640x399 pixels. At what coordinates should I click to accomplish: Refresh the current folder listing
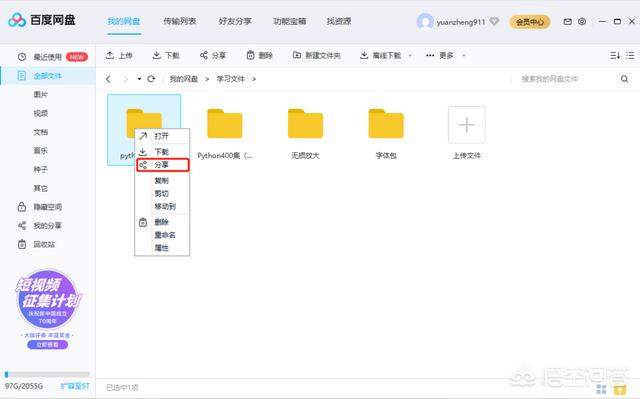coord(151,79)
